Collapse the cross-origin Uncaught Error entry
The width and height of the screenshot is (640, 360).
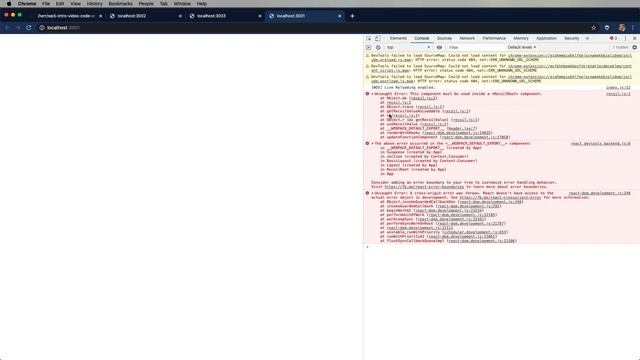pyautogui.click(x=372, y=193)
